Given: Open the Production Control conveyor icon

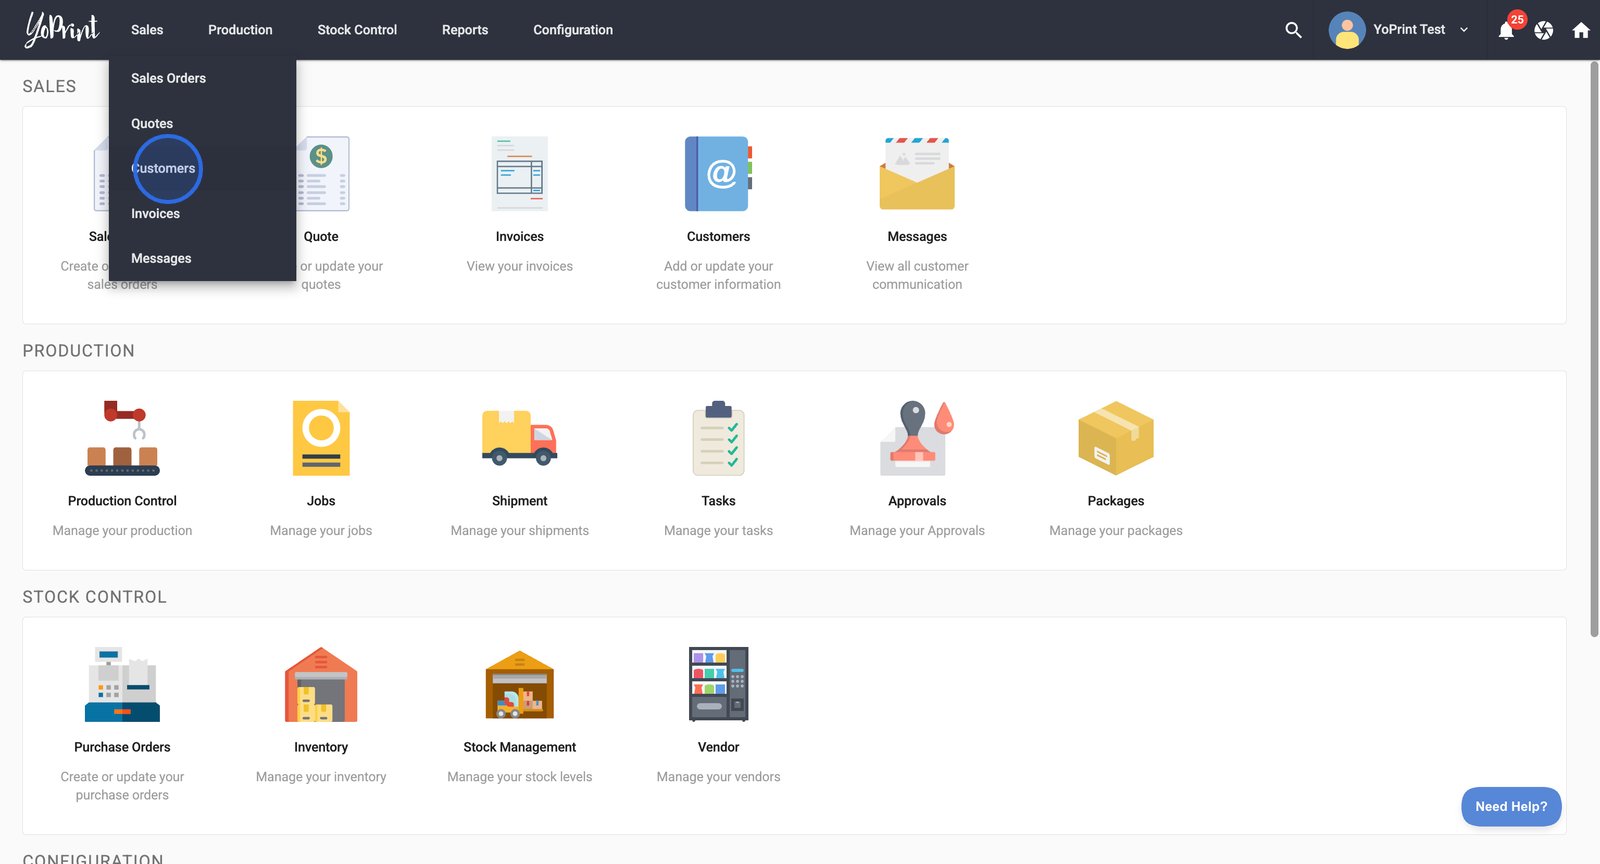Looking at the screenshot, I should coord(122,438).
